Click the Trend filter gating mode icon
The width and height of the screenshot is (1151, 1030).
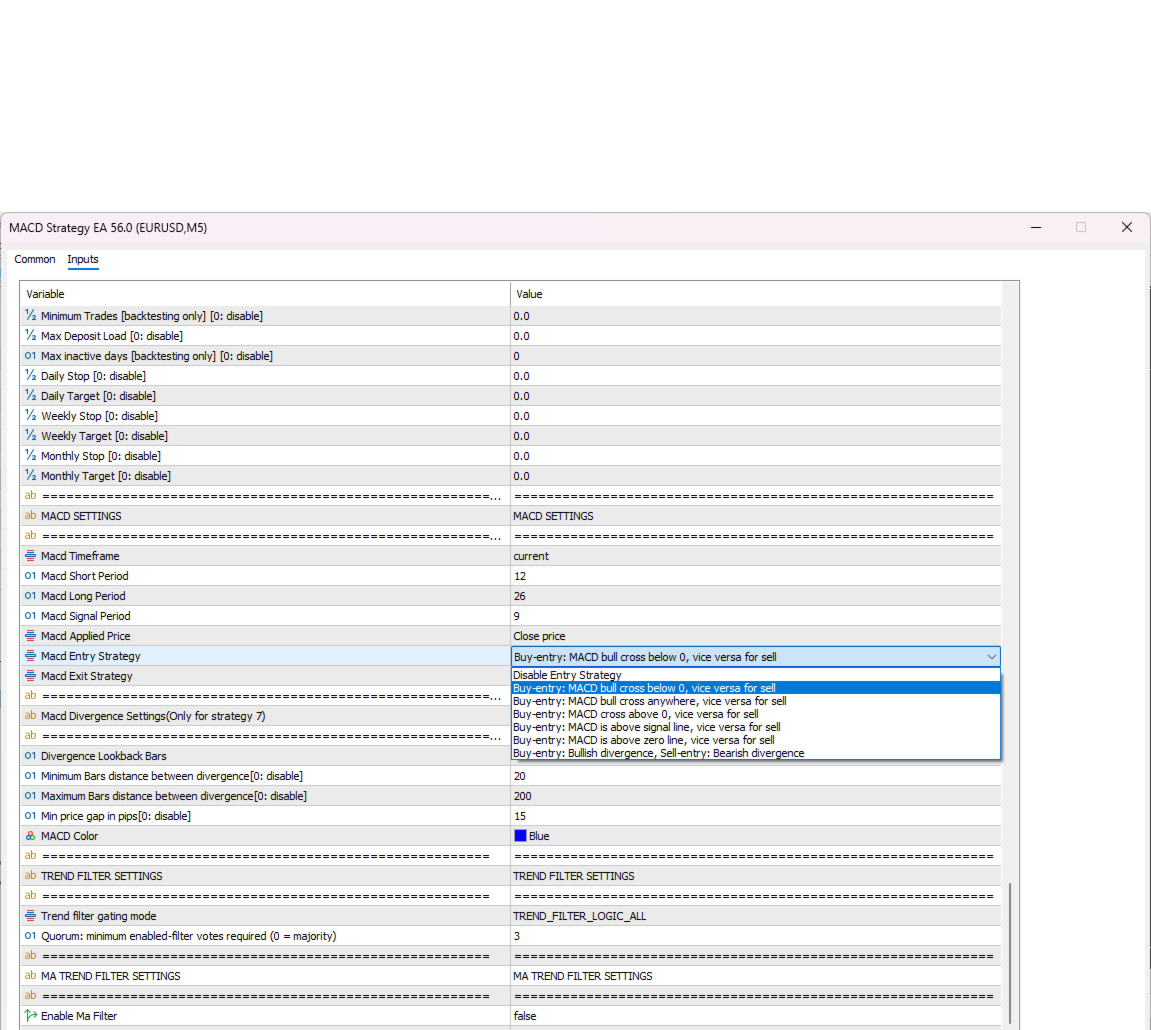(x=30, y=915)
